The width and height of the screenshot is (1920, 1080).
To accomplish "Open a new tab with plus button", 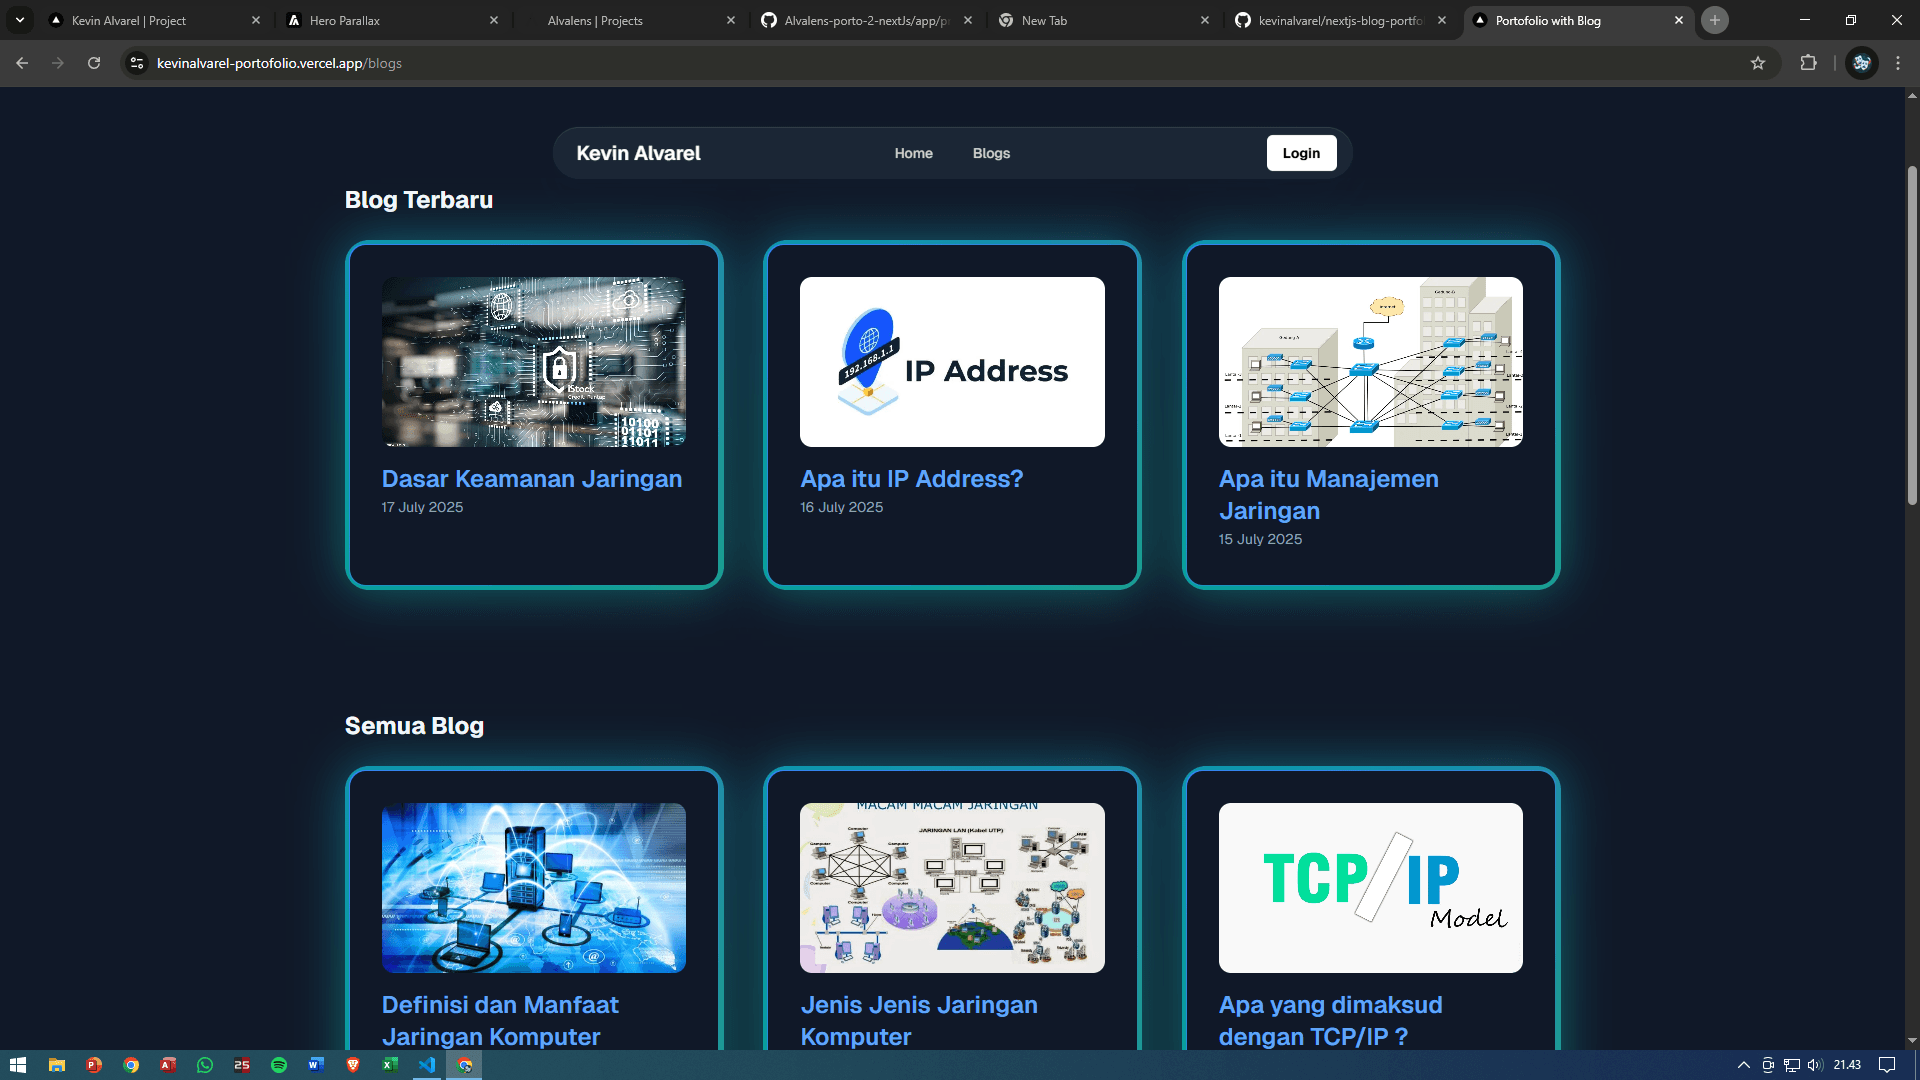I will [x=1715, y=20].
